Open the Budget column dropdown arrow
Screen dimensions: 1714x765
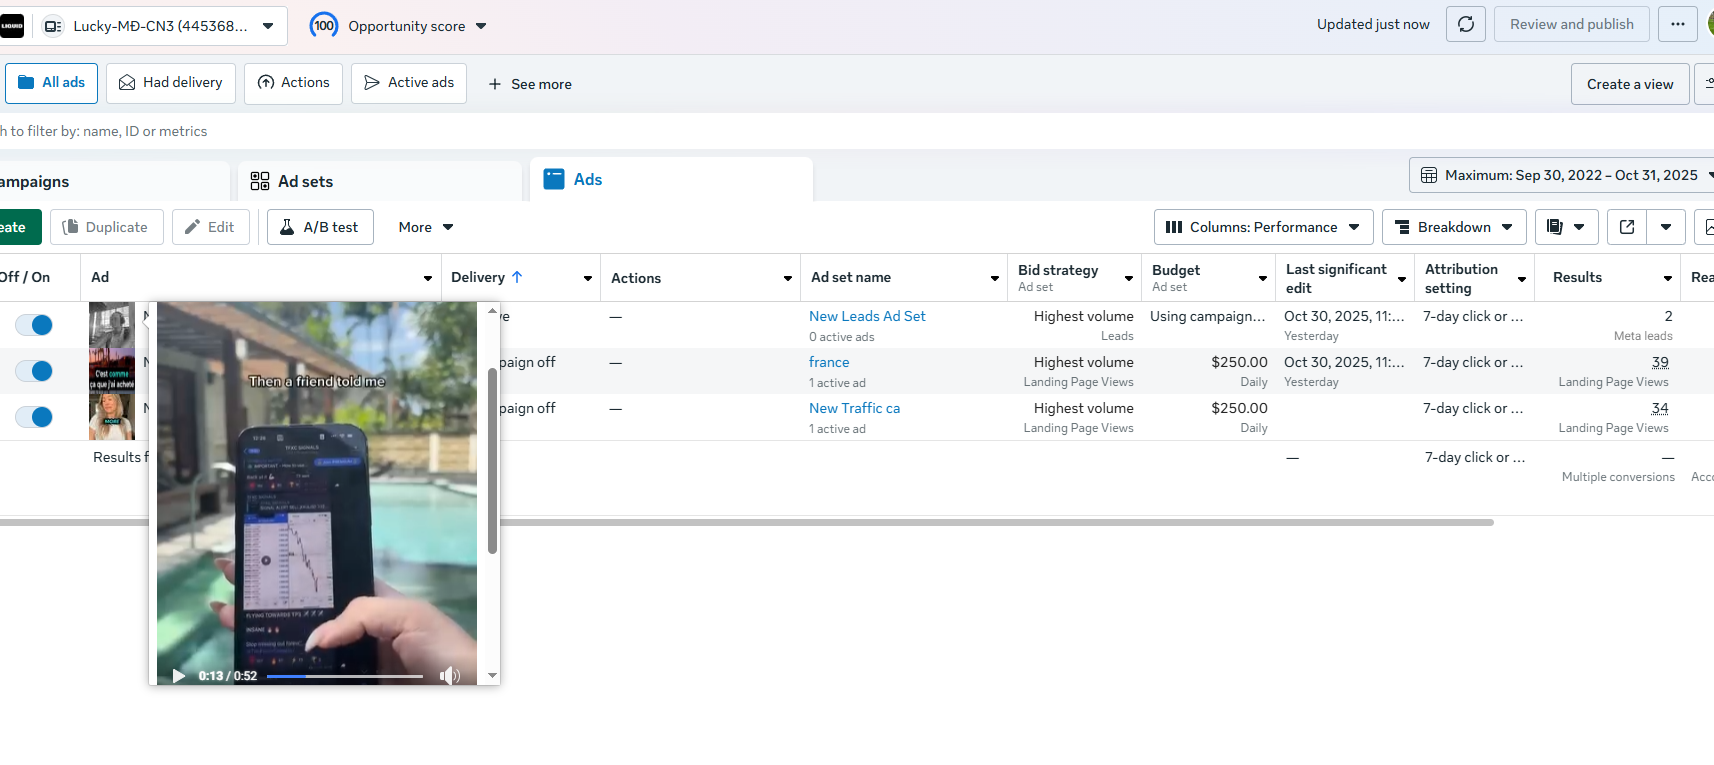point(1263,278)
